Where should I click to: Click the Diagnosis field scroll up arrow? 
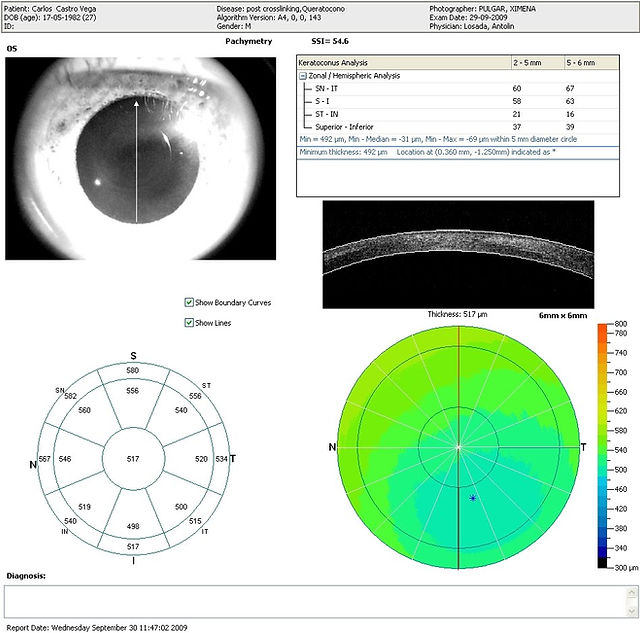632,592
